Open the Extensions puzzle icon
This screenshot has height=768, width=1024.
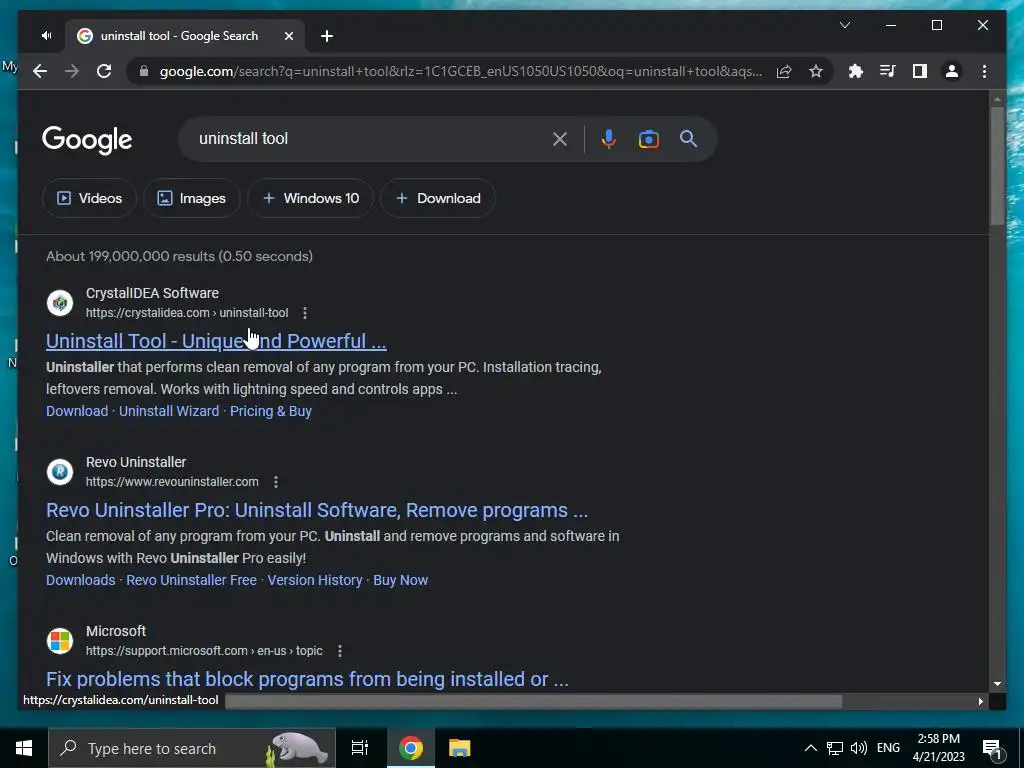point(856,71)
